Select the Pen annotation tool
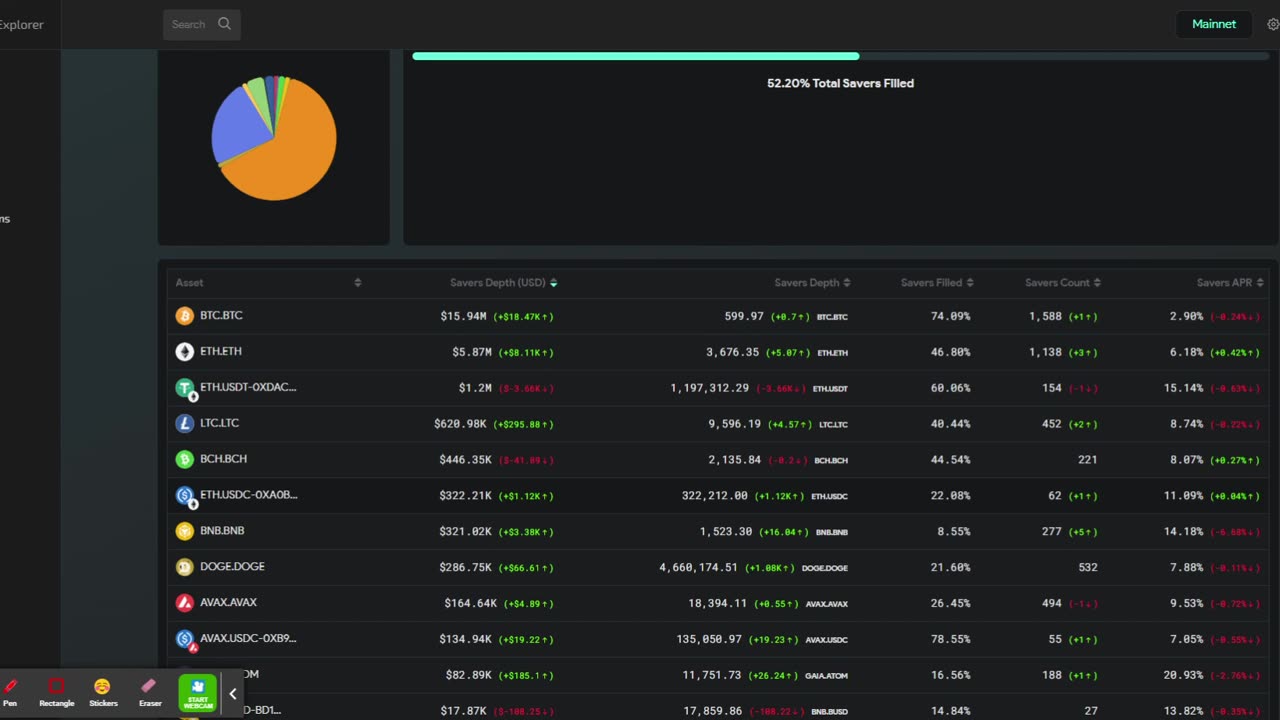1280x720 pixels. pyautogui.click(x=10, y=692)
